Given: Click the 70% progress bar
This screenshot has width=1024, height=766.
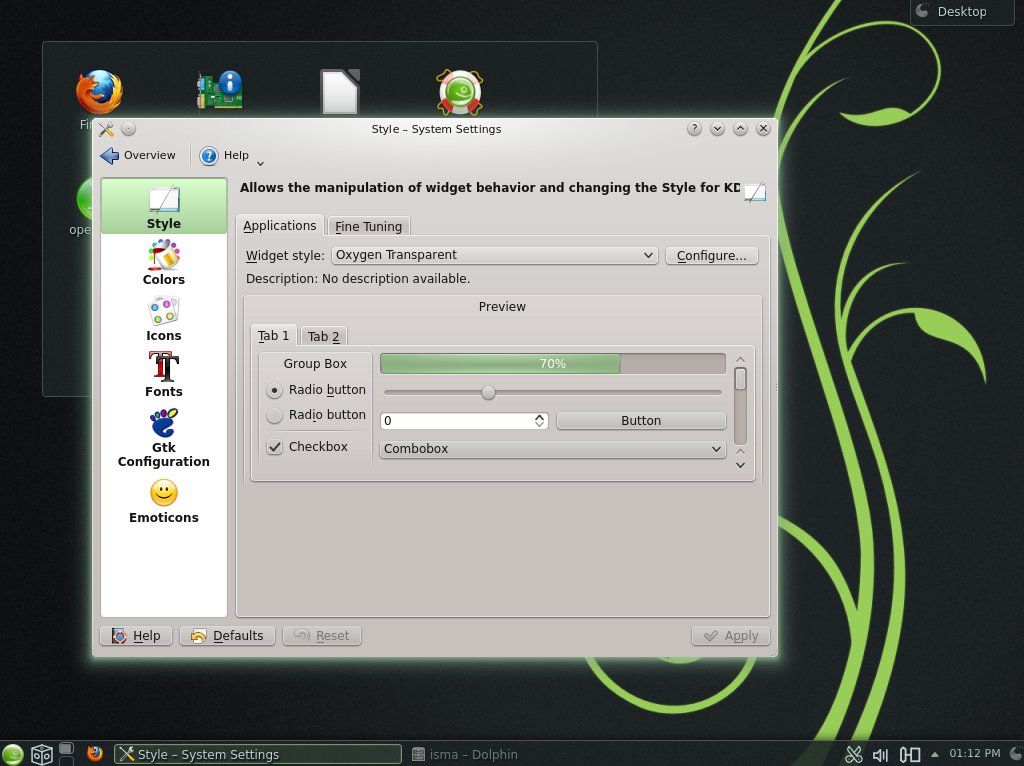Looking at the screenshot, I should click(x=552, y=363).
